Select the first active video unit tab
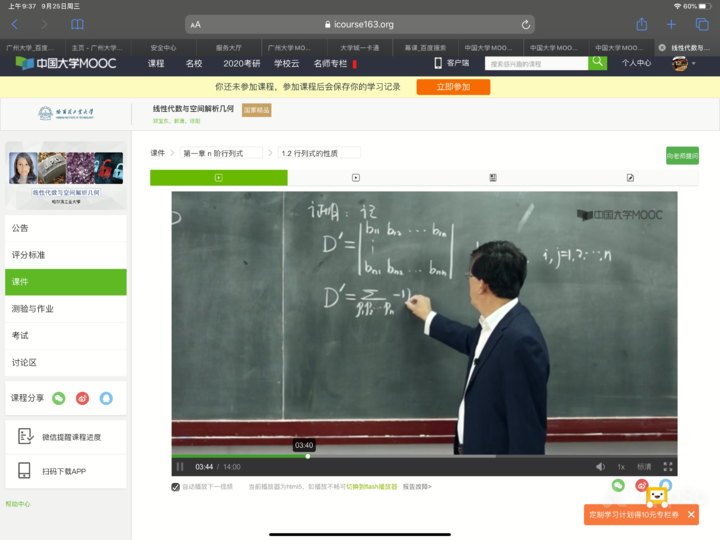This screenshot has width=720, height=540. pos(219,178)
